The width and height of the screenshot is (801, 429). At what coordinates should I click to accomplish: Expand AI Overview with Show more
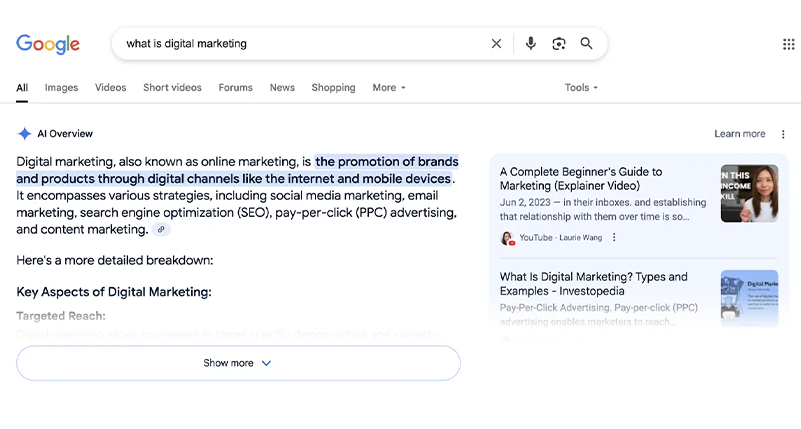(x=238, y=363)
